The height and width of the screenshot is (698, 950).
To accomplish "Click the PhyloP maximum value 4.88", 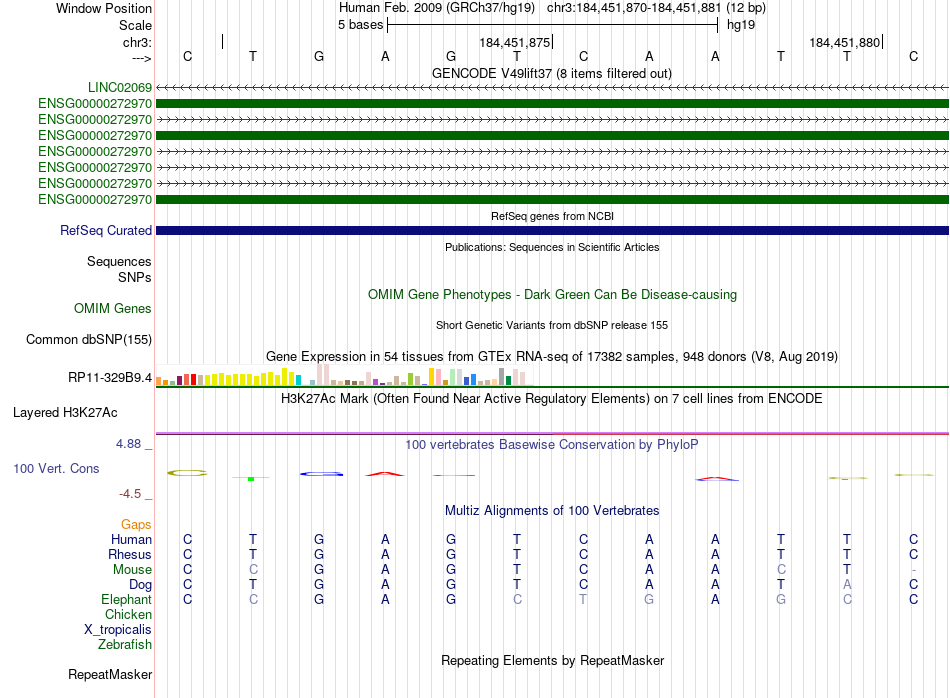I will (x=128, y=444).
